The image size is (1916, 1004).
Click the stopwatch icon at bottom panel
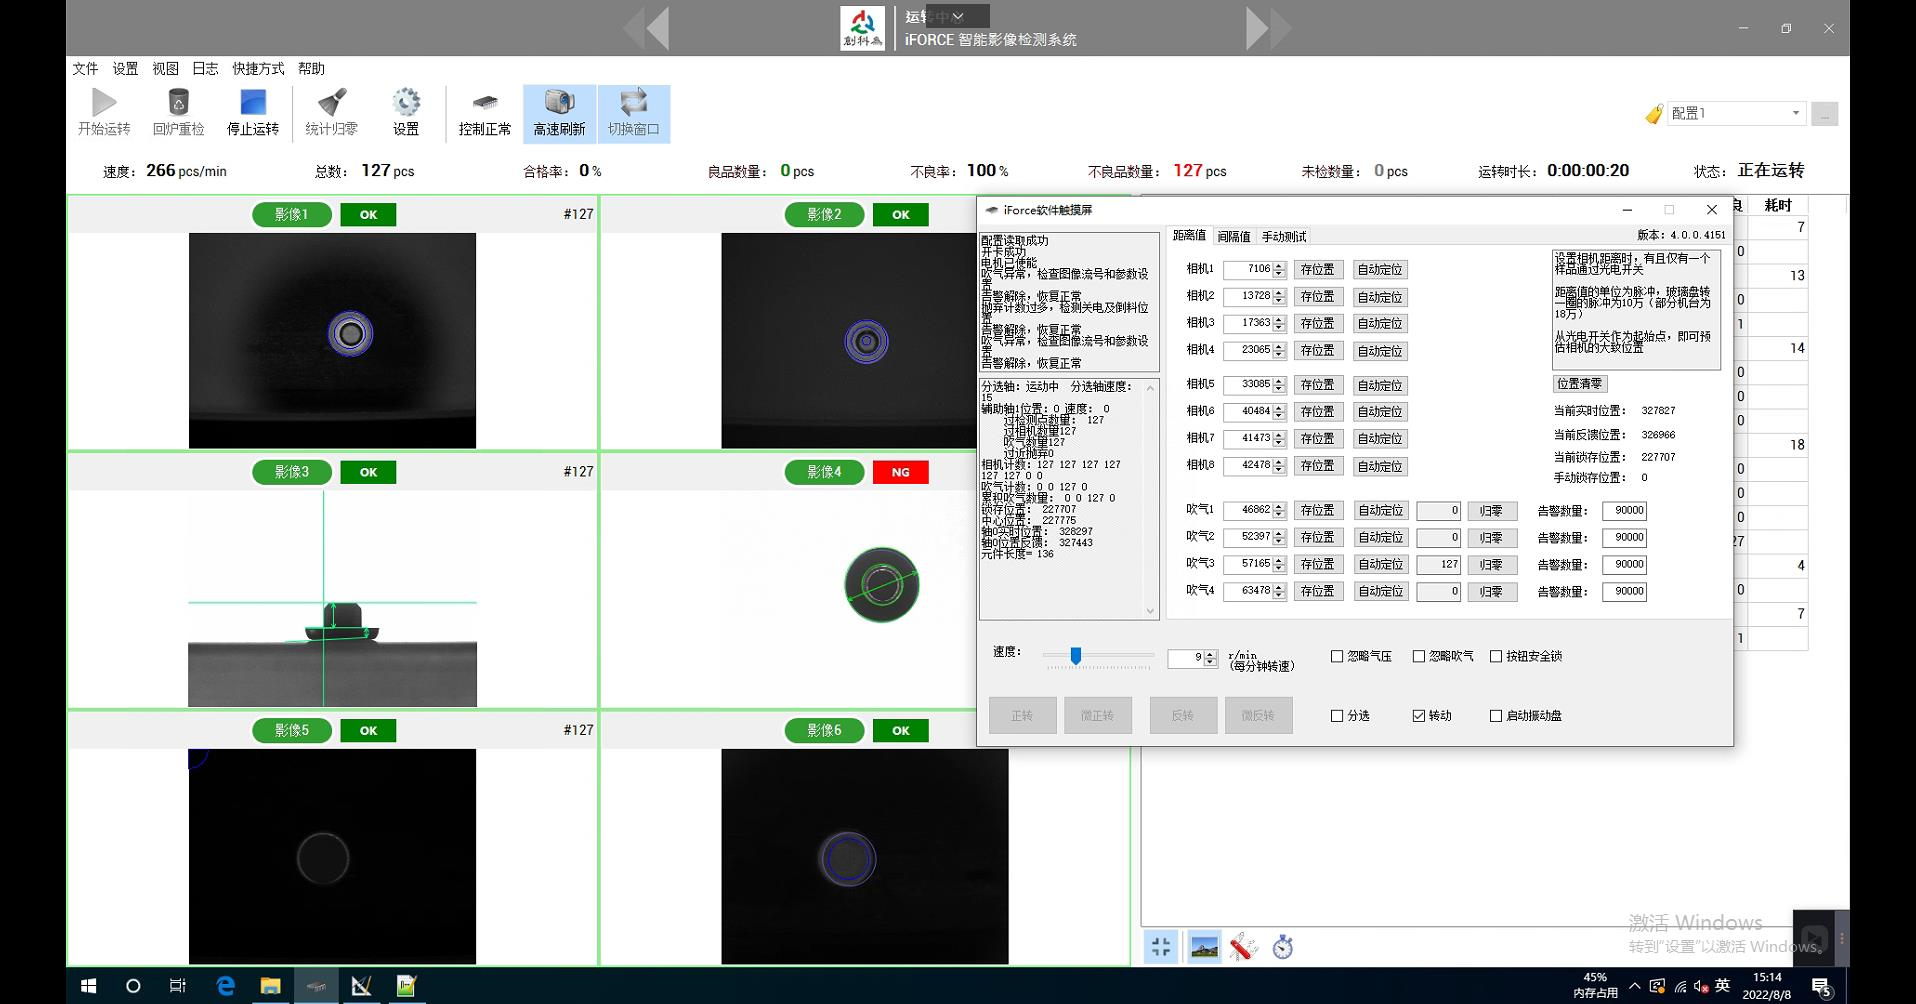(1283, 946)
